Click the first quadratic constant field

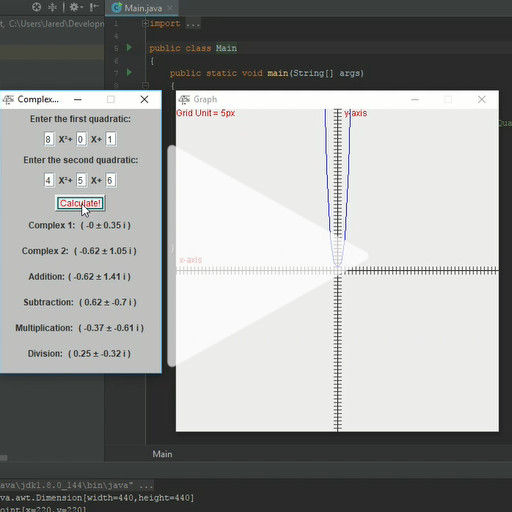pos(110,139)
